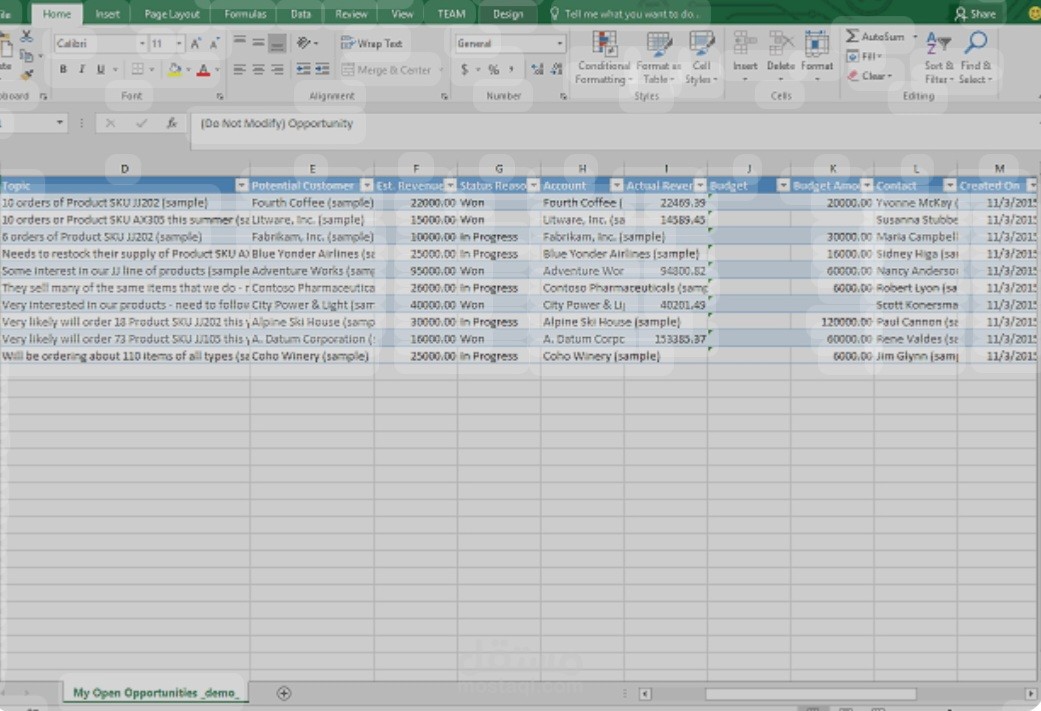Increase font size icon
The image size is (1041, 711).
(196, 44)
